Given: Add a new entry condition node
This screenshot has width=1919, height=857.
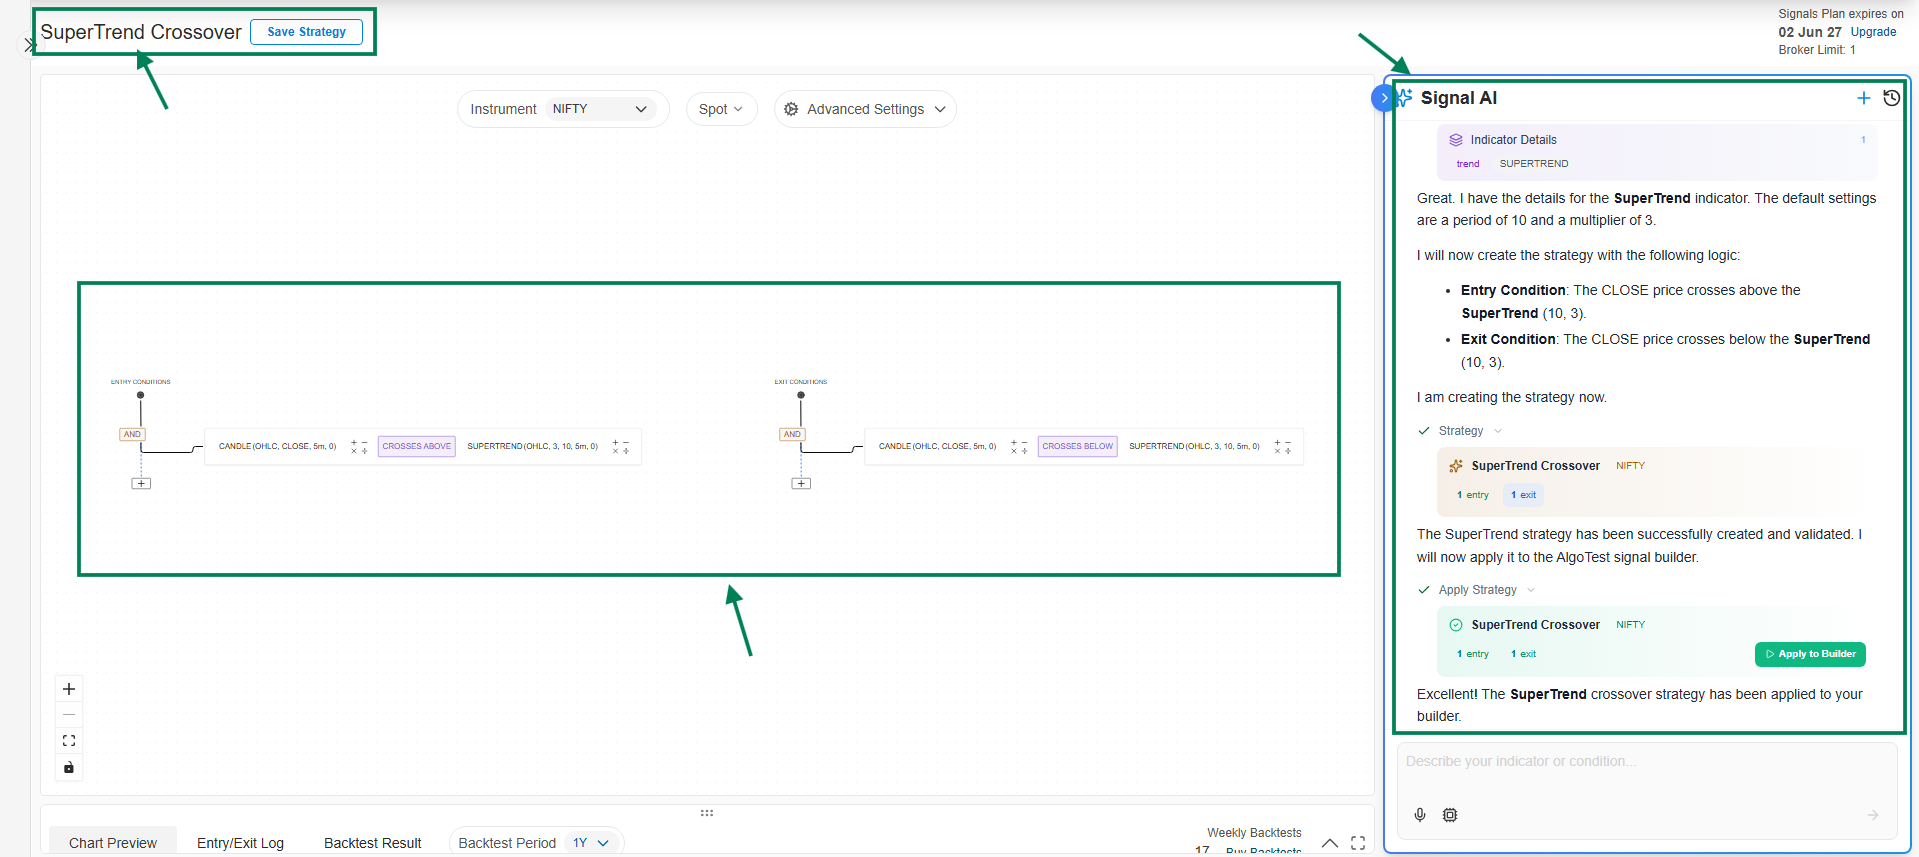Looking at the screenshot, I should [141, 483].
